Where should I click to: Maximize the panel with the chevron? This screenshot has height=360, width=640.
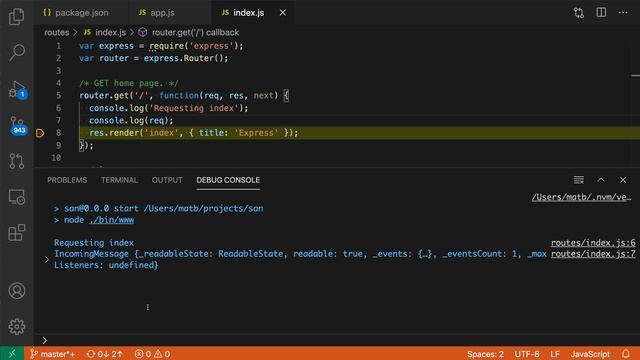click(x=601, y=180)
